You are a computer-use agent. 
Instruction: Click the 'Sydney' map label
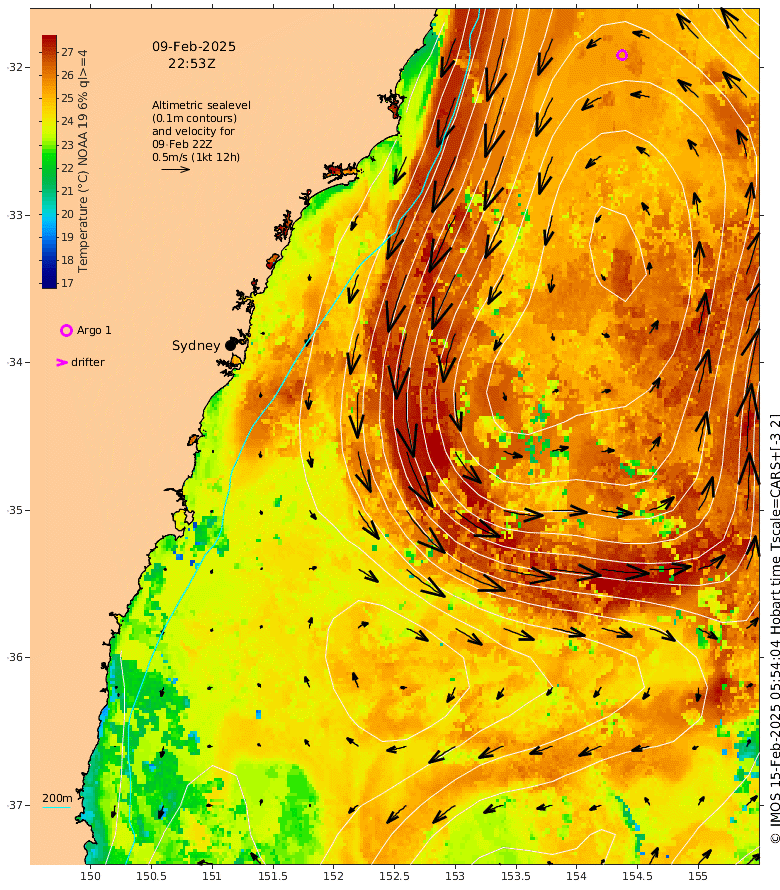(196, 346)
